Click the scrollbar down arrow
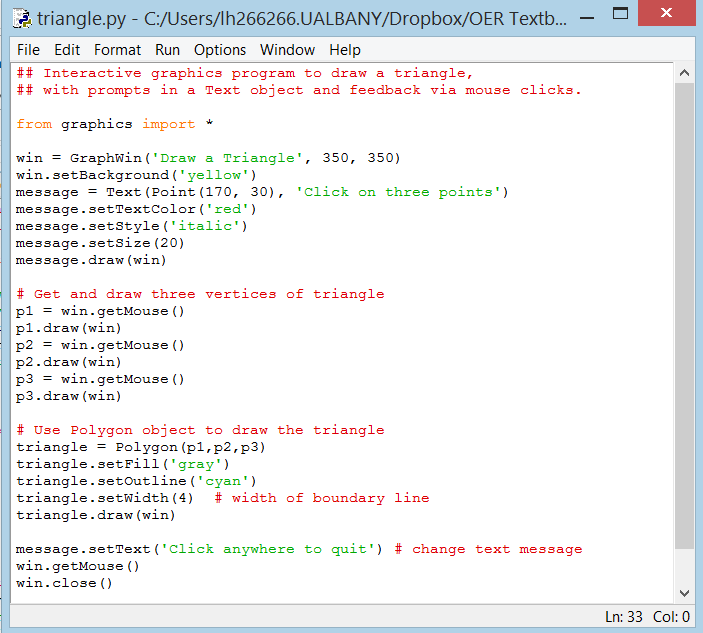This screenshot has width=703, height=633. click(684, 594)
